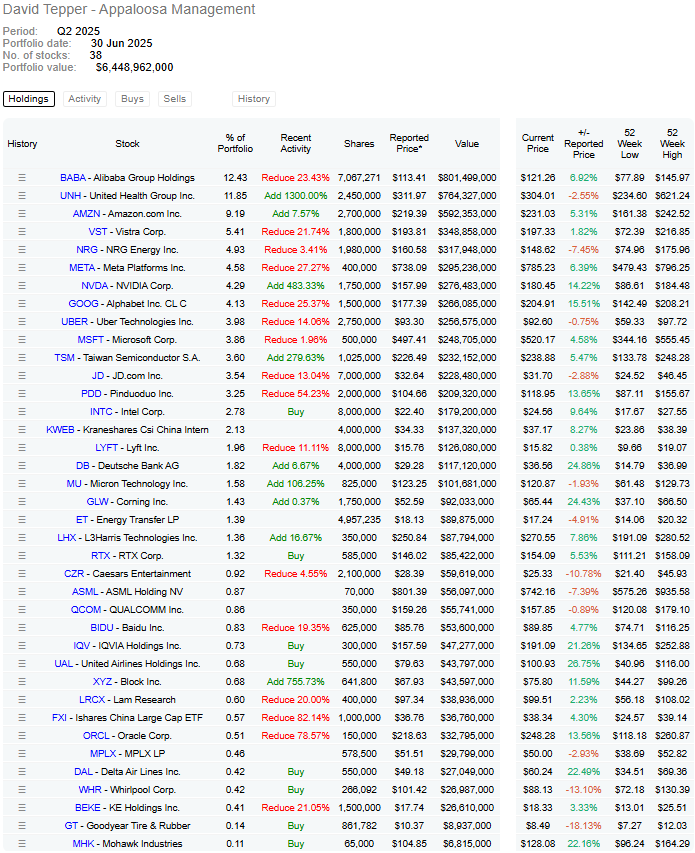Open NVDA - NVIDIA Corp. link
The height and width of the screenshot is (853, 695).
pyautogui.click(x=127, y=286)
